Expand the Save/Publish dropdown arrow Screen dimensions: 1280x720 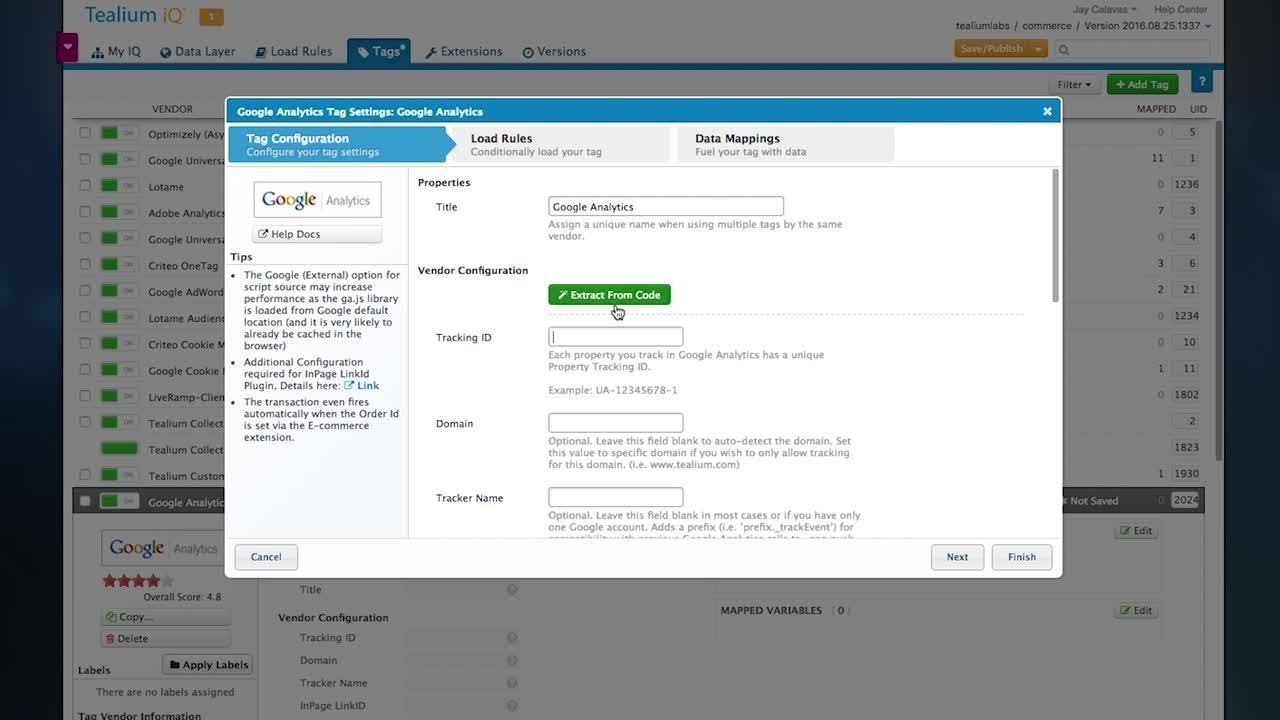coord(1039,48)
